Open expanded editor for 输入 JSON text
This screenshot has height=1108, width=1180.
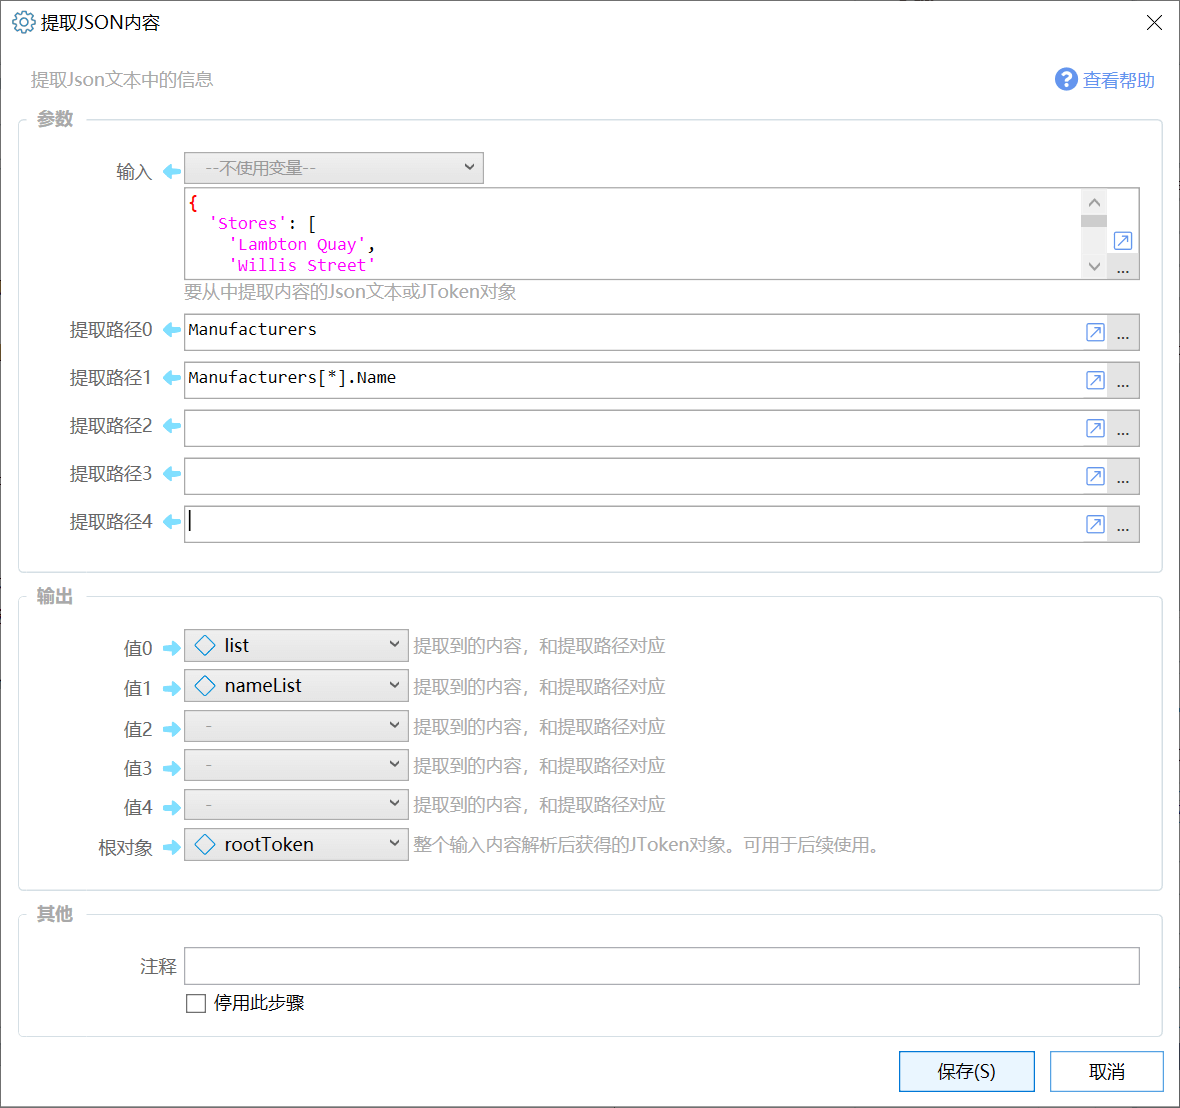1122,241
